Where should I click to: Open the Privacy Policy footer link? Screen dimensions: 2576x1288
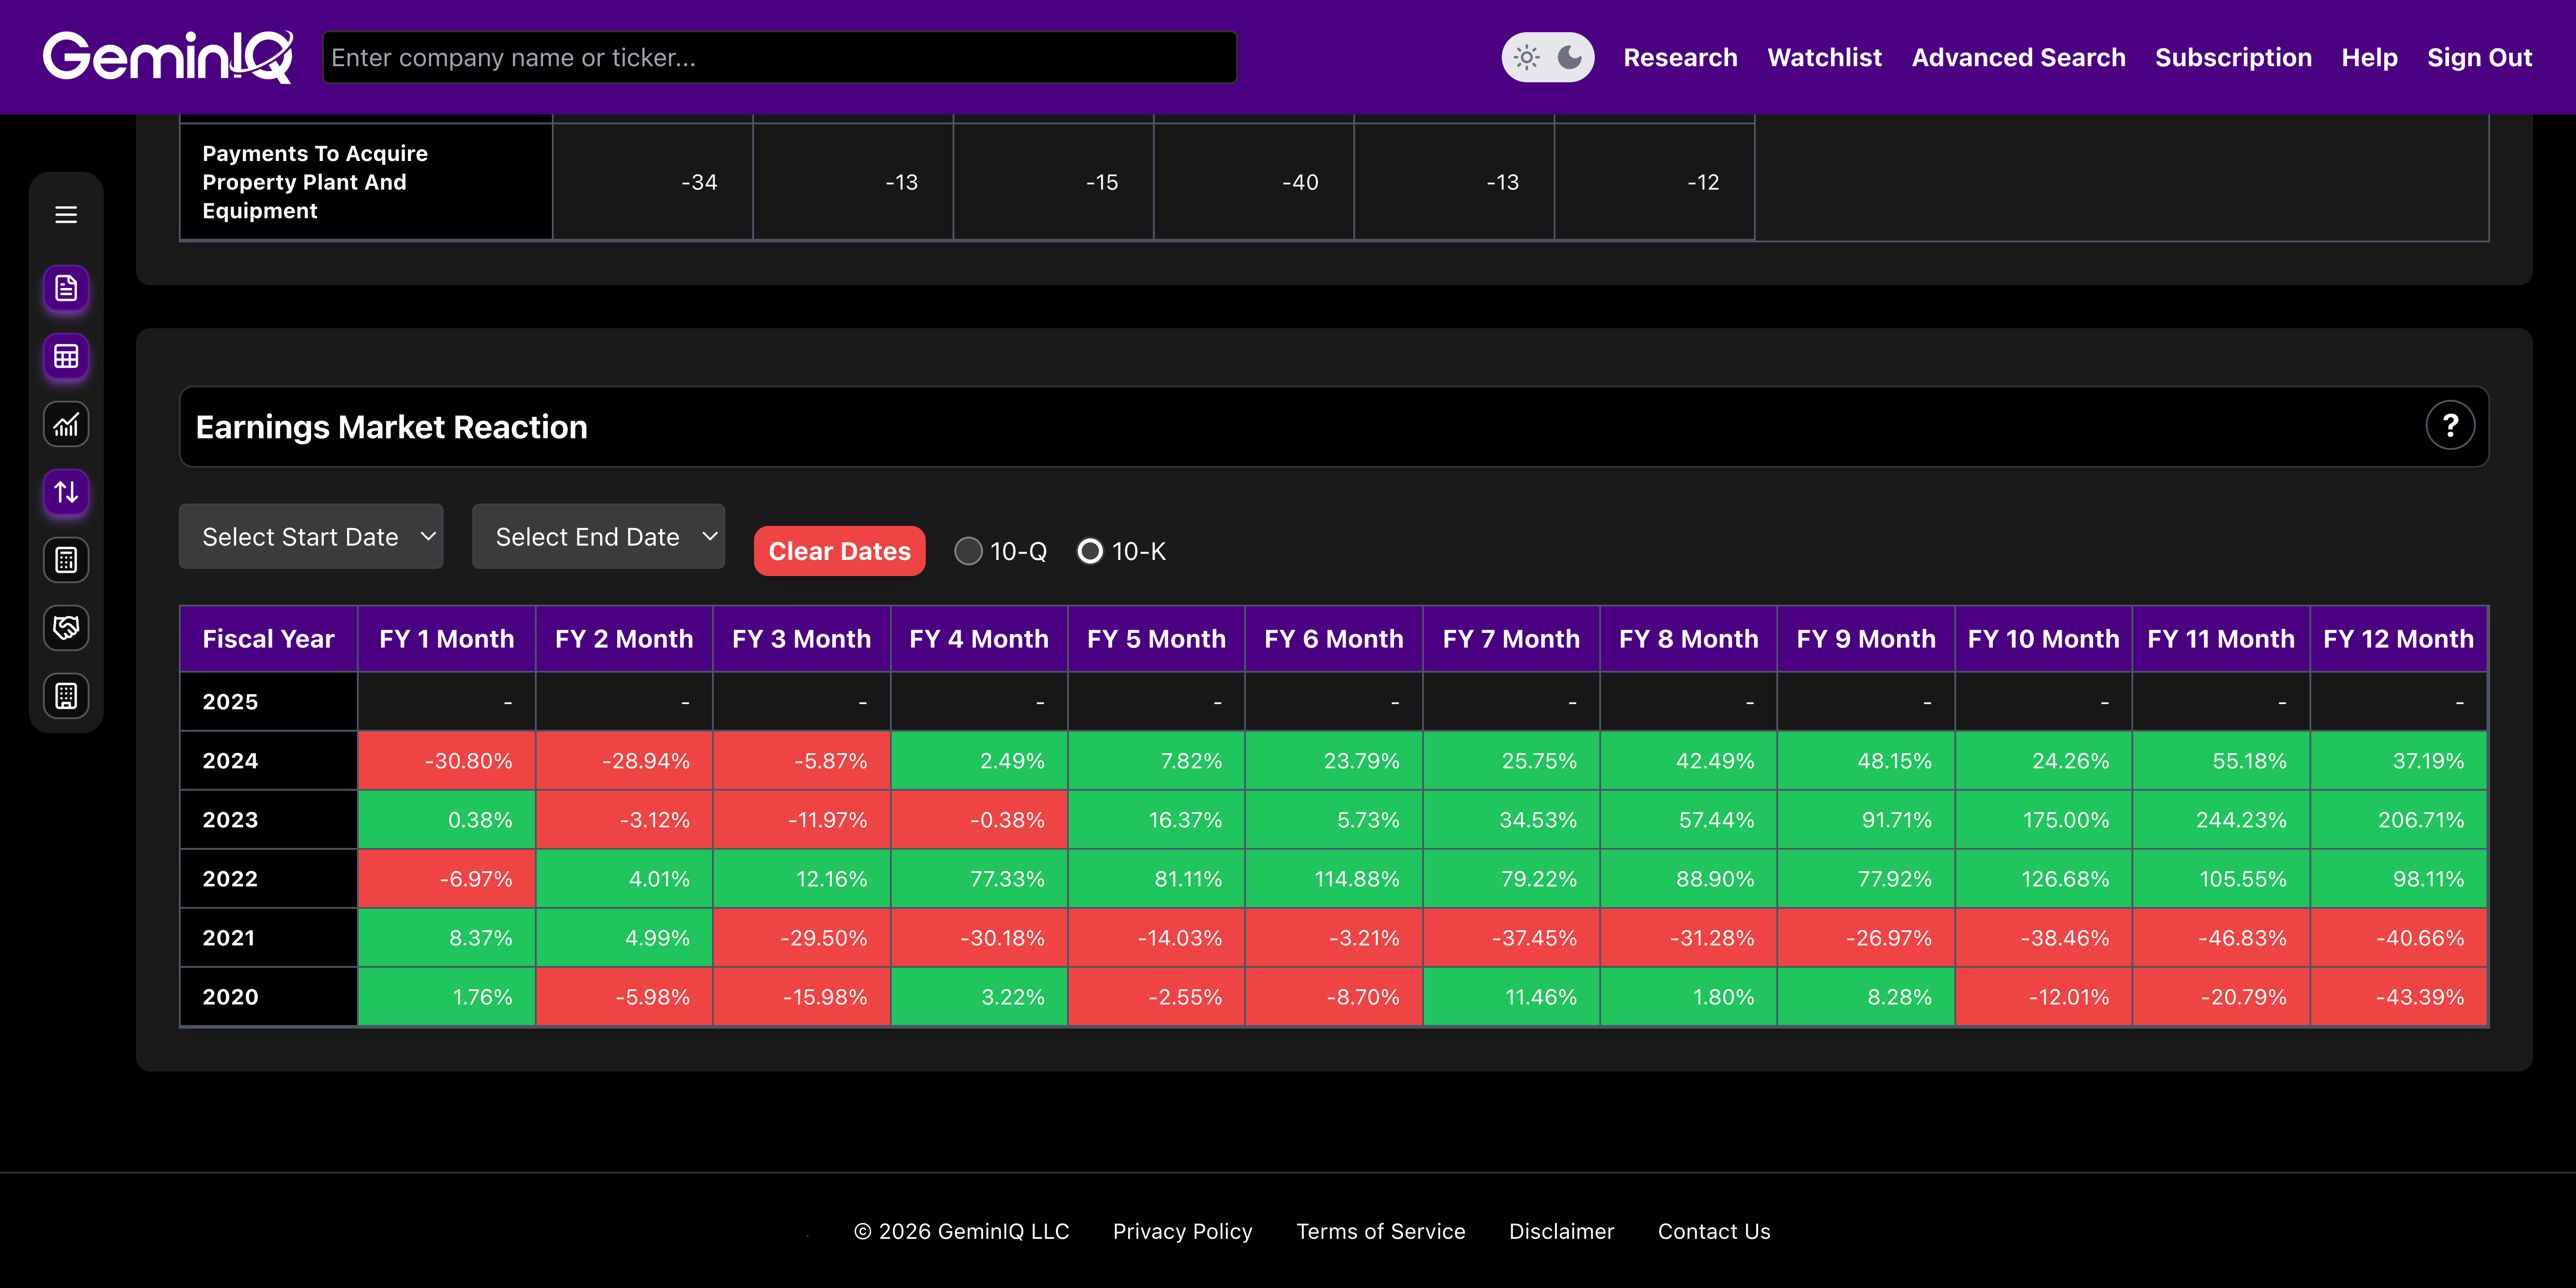[1182, 1232]
